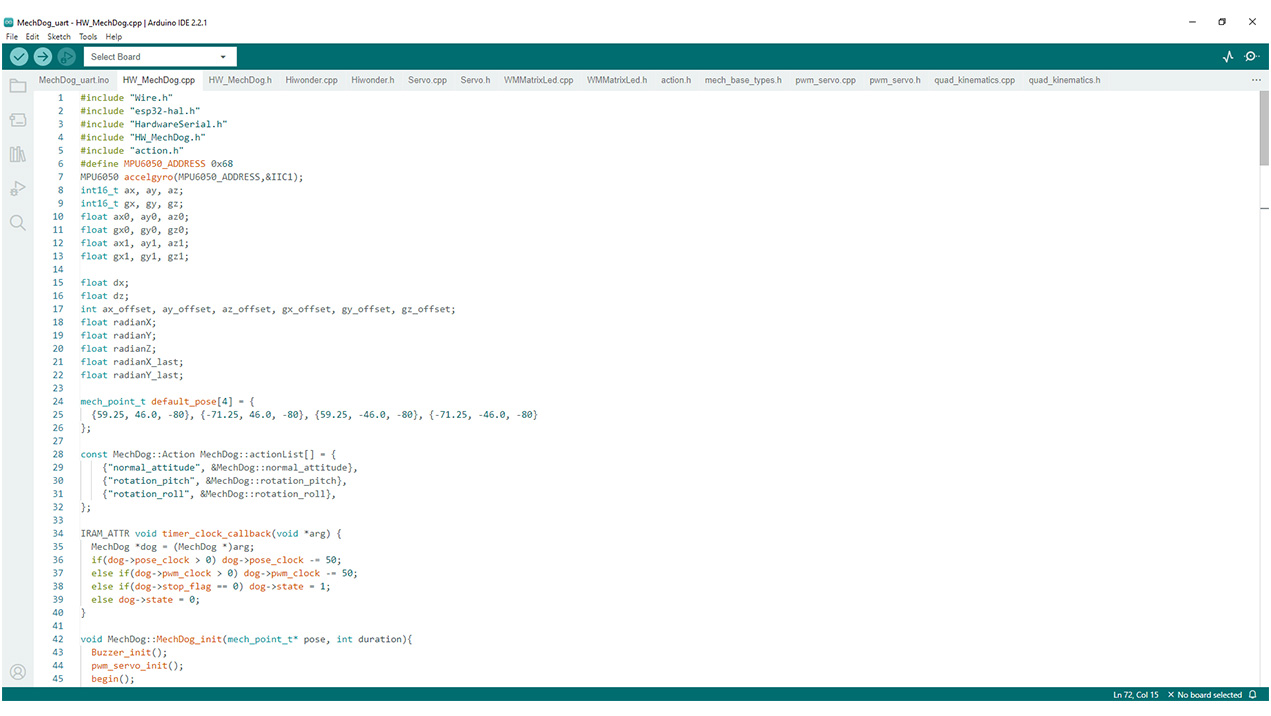Open the Sketchbook folder sidebar icon
Viewport: 1271px width, 716px height.
[x=18, y=86]
